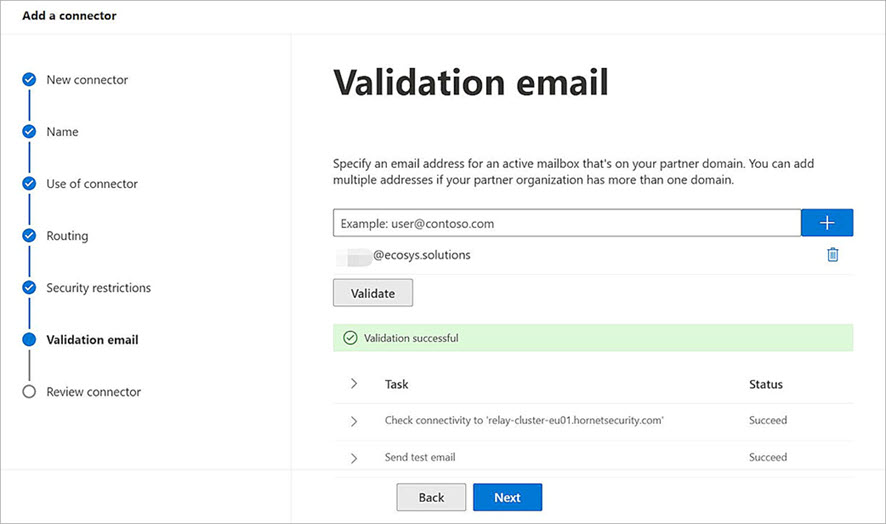Viewport: 886px width, 524px height.
Task: Select the Review connector step circle
Action: tap(29, 392)
